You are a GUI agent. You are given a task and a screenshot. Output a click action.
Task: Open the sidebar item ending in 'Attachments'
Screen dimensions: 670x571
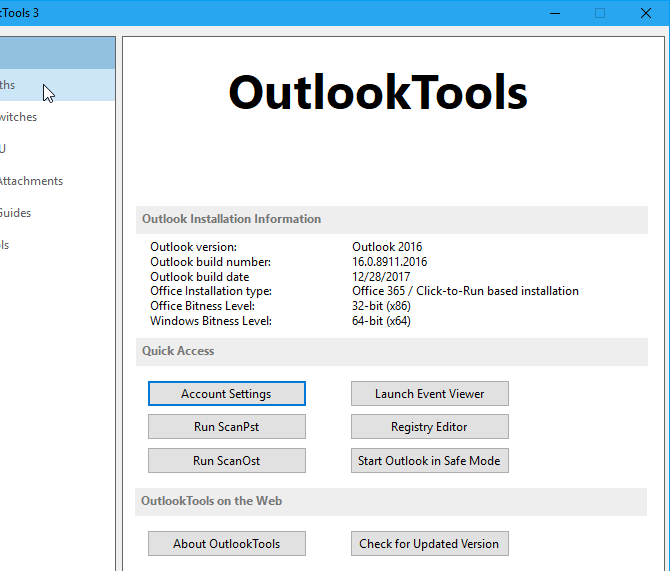click(x=57, y=181)
